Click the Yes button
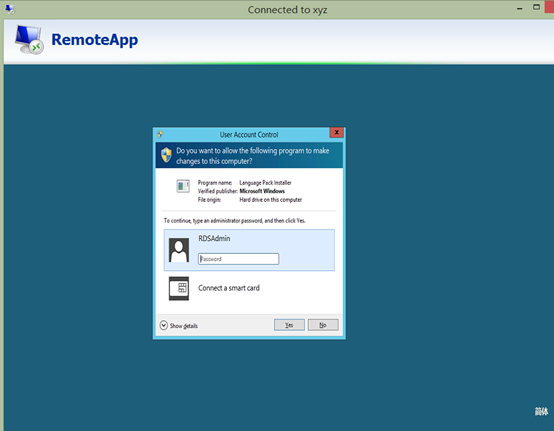 click(289, 325)
